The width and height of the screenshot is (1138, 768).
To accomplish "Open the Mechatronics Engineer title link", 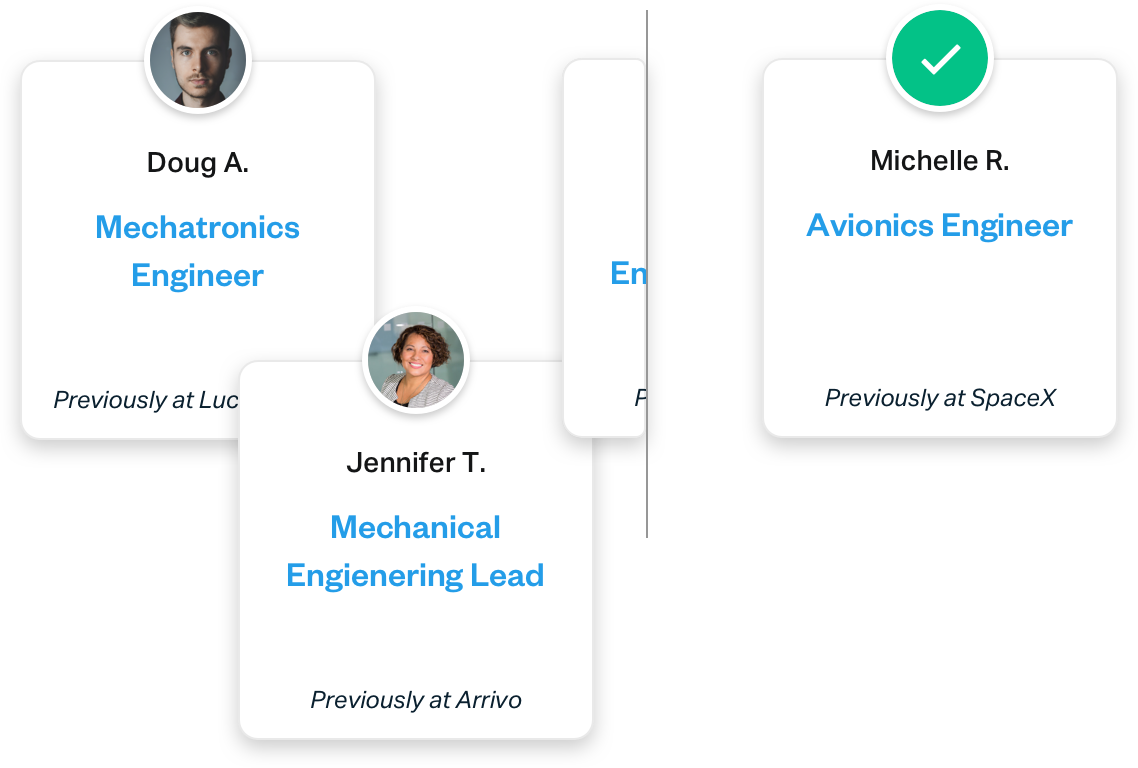I will click(197, 251).
